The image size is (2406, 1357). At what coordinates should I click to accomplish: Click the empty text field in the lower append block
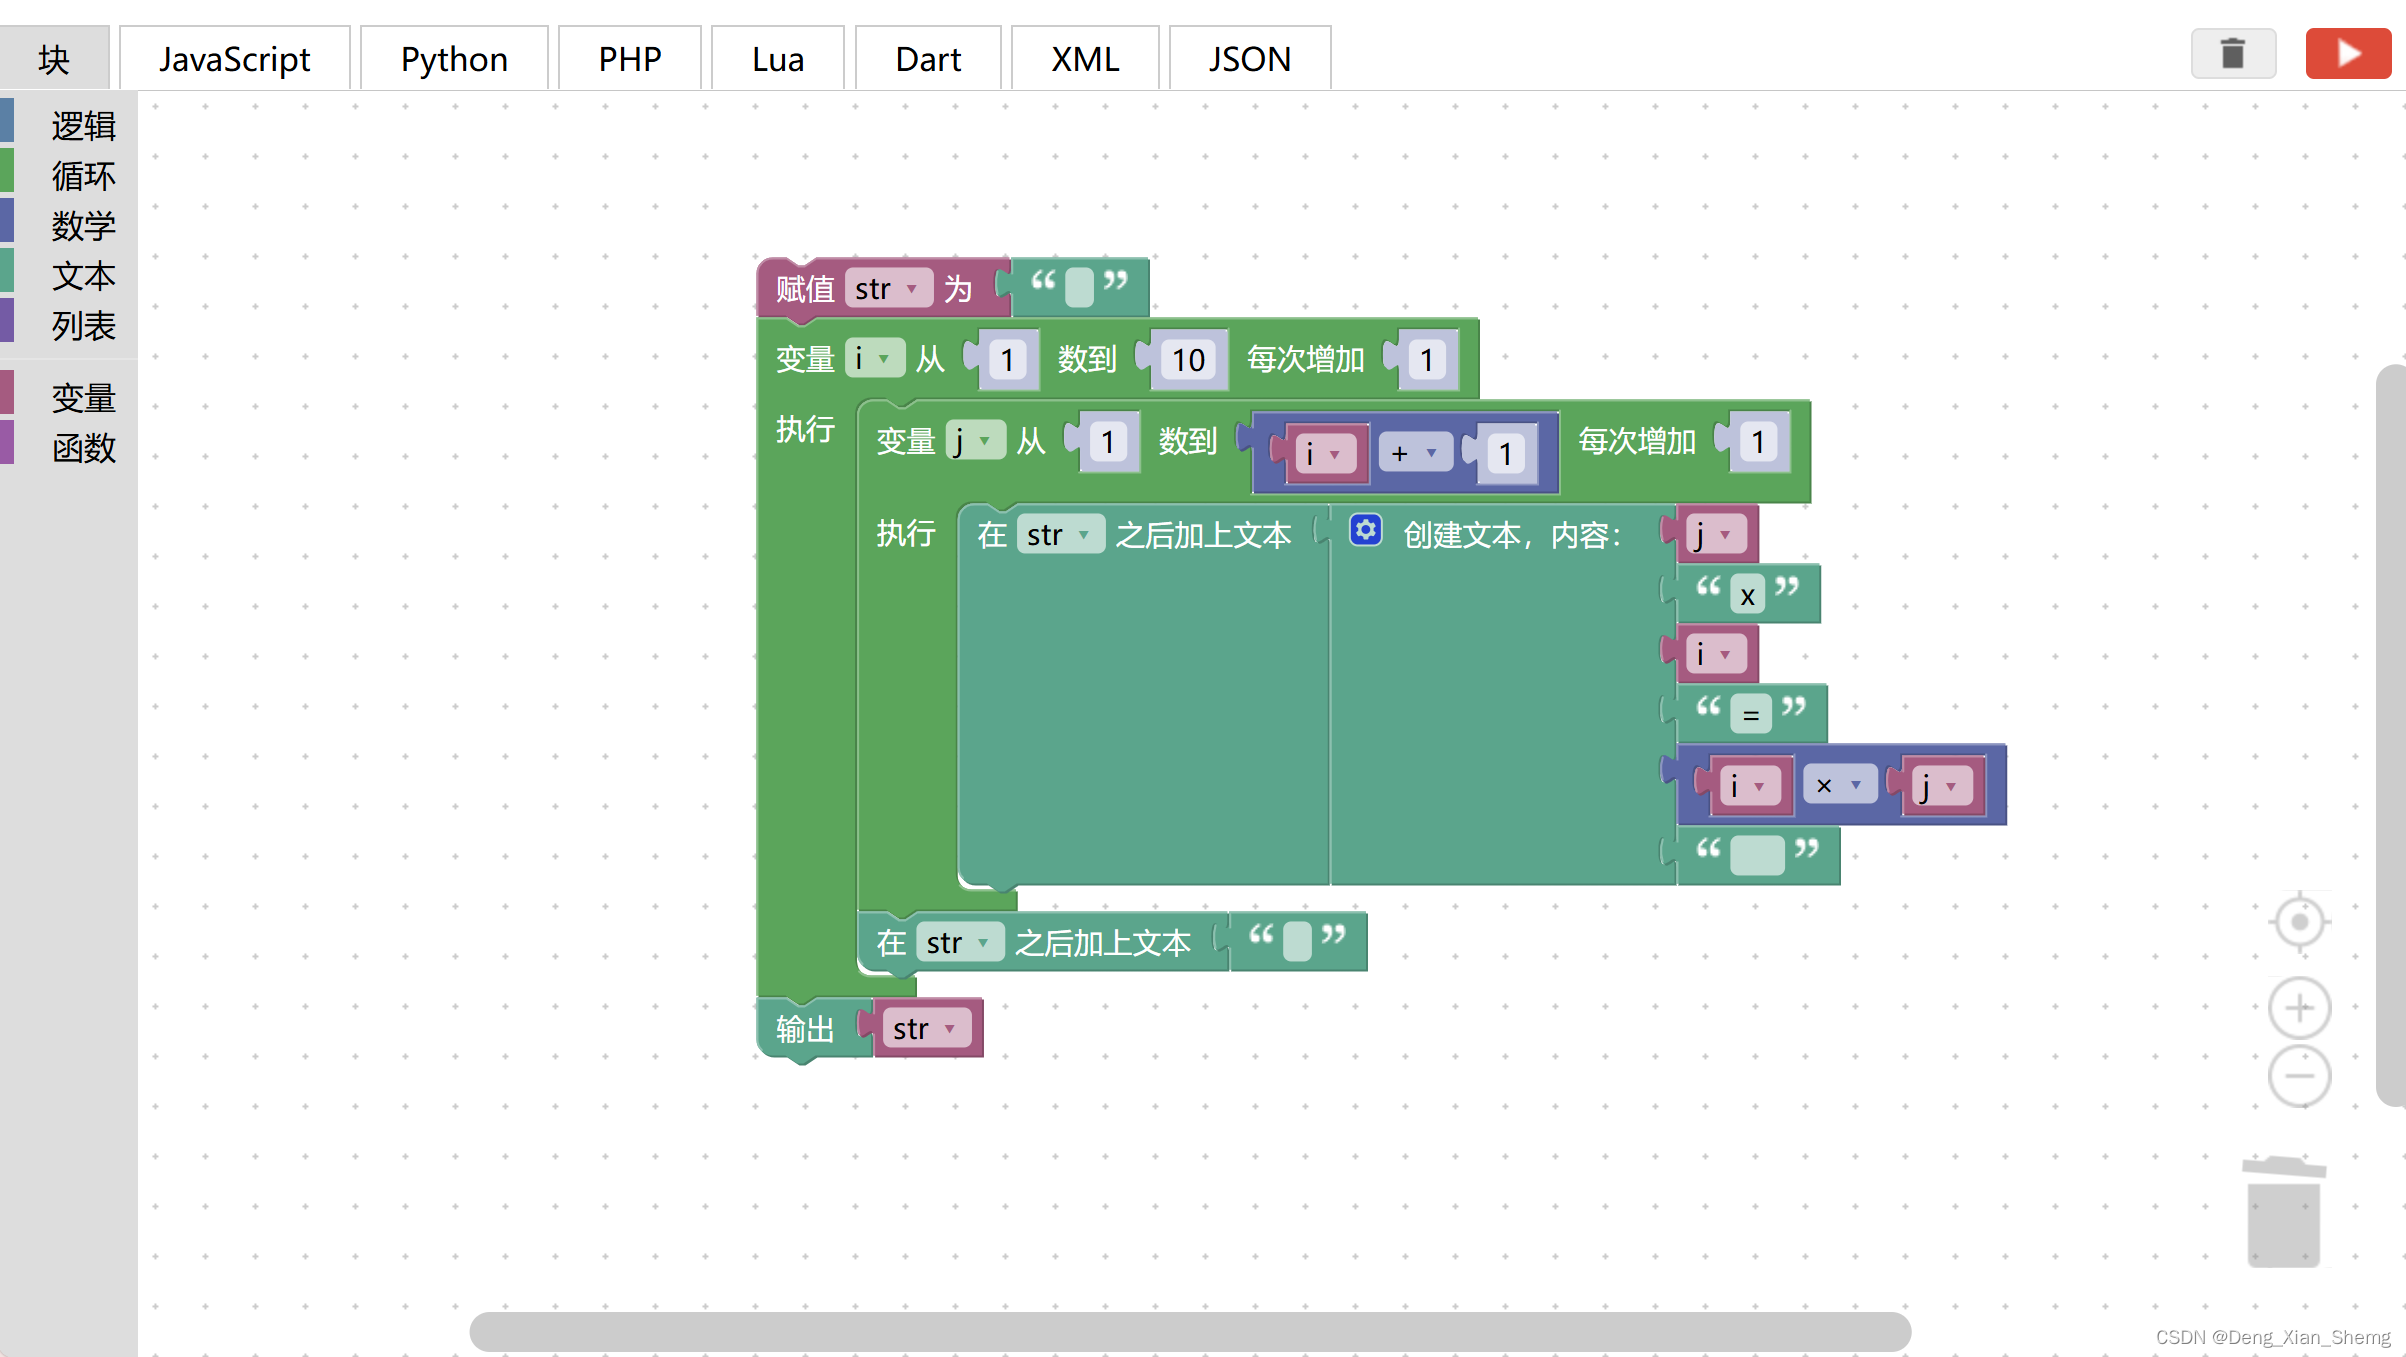pyautogui.click(x=1297, y=941)
